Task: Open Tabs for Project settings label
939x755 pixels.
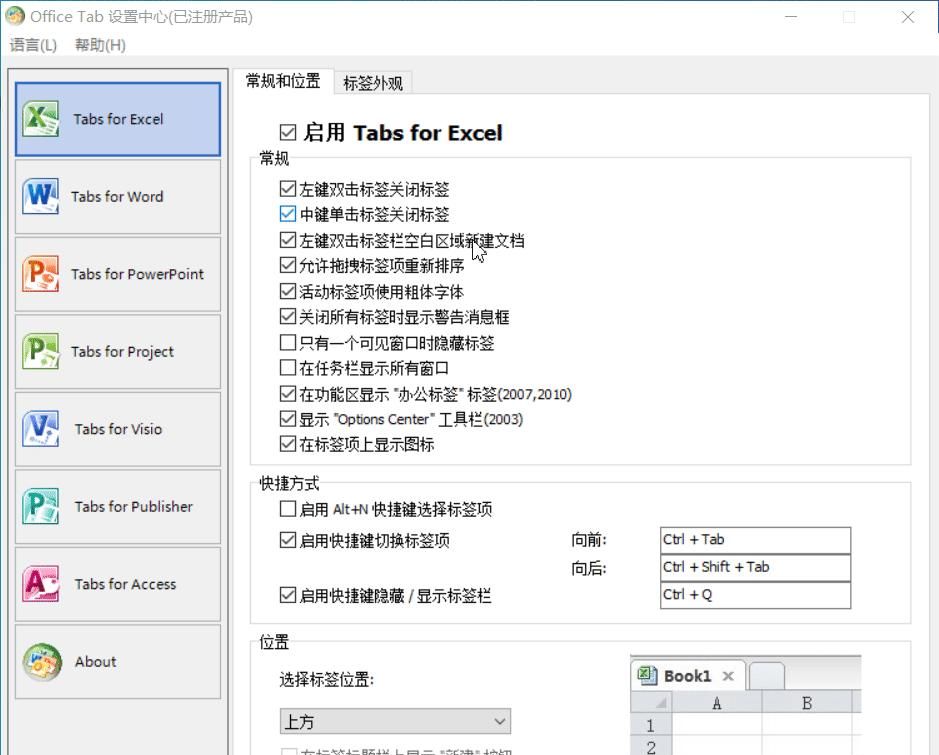Action: [x=122, y=351]
